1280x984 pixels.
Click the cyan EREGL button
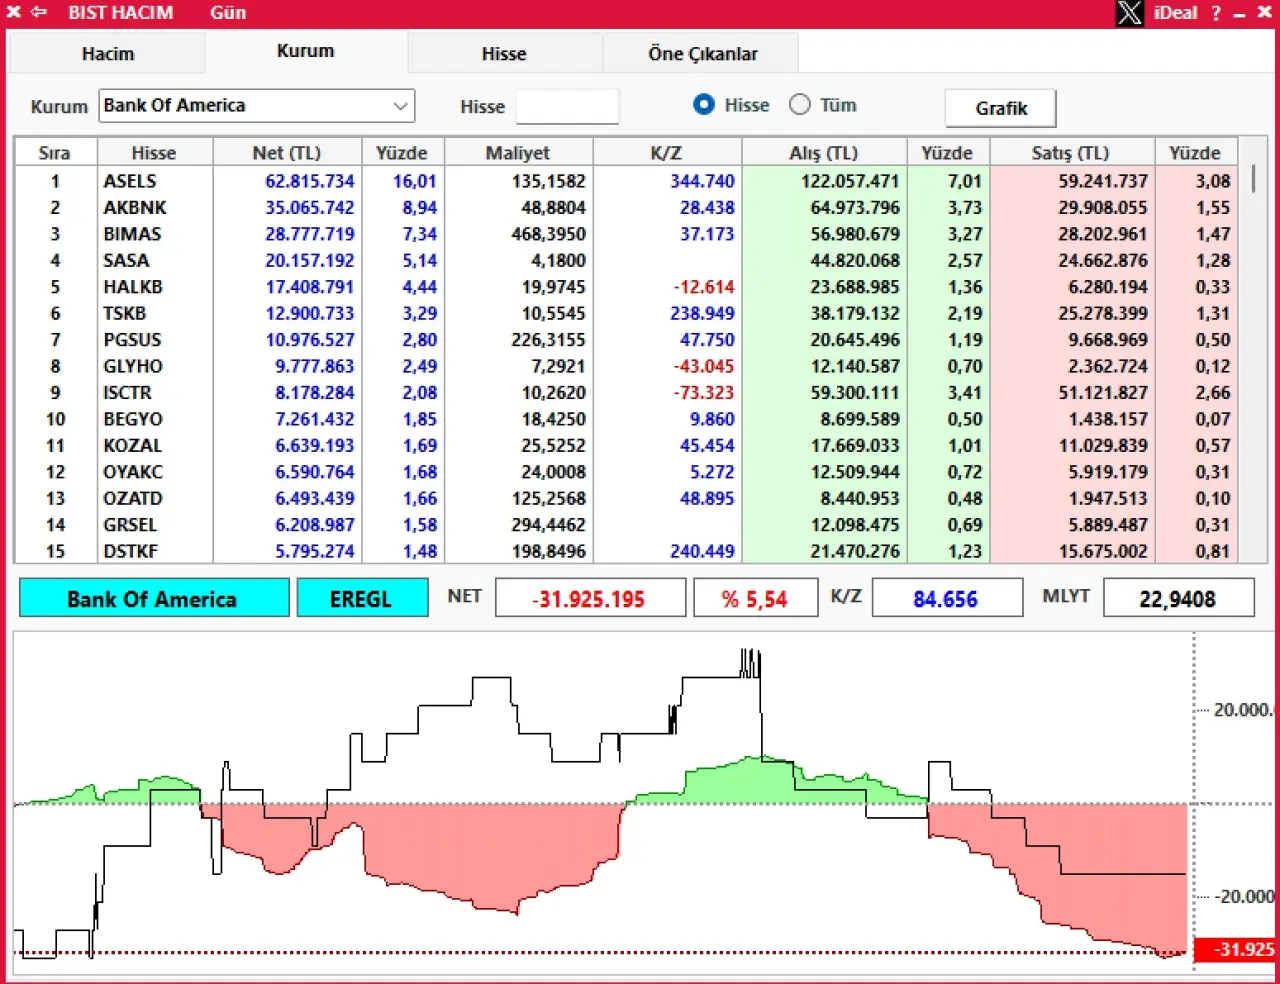362,598
